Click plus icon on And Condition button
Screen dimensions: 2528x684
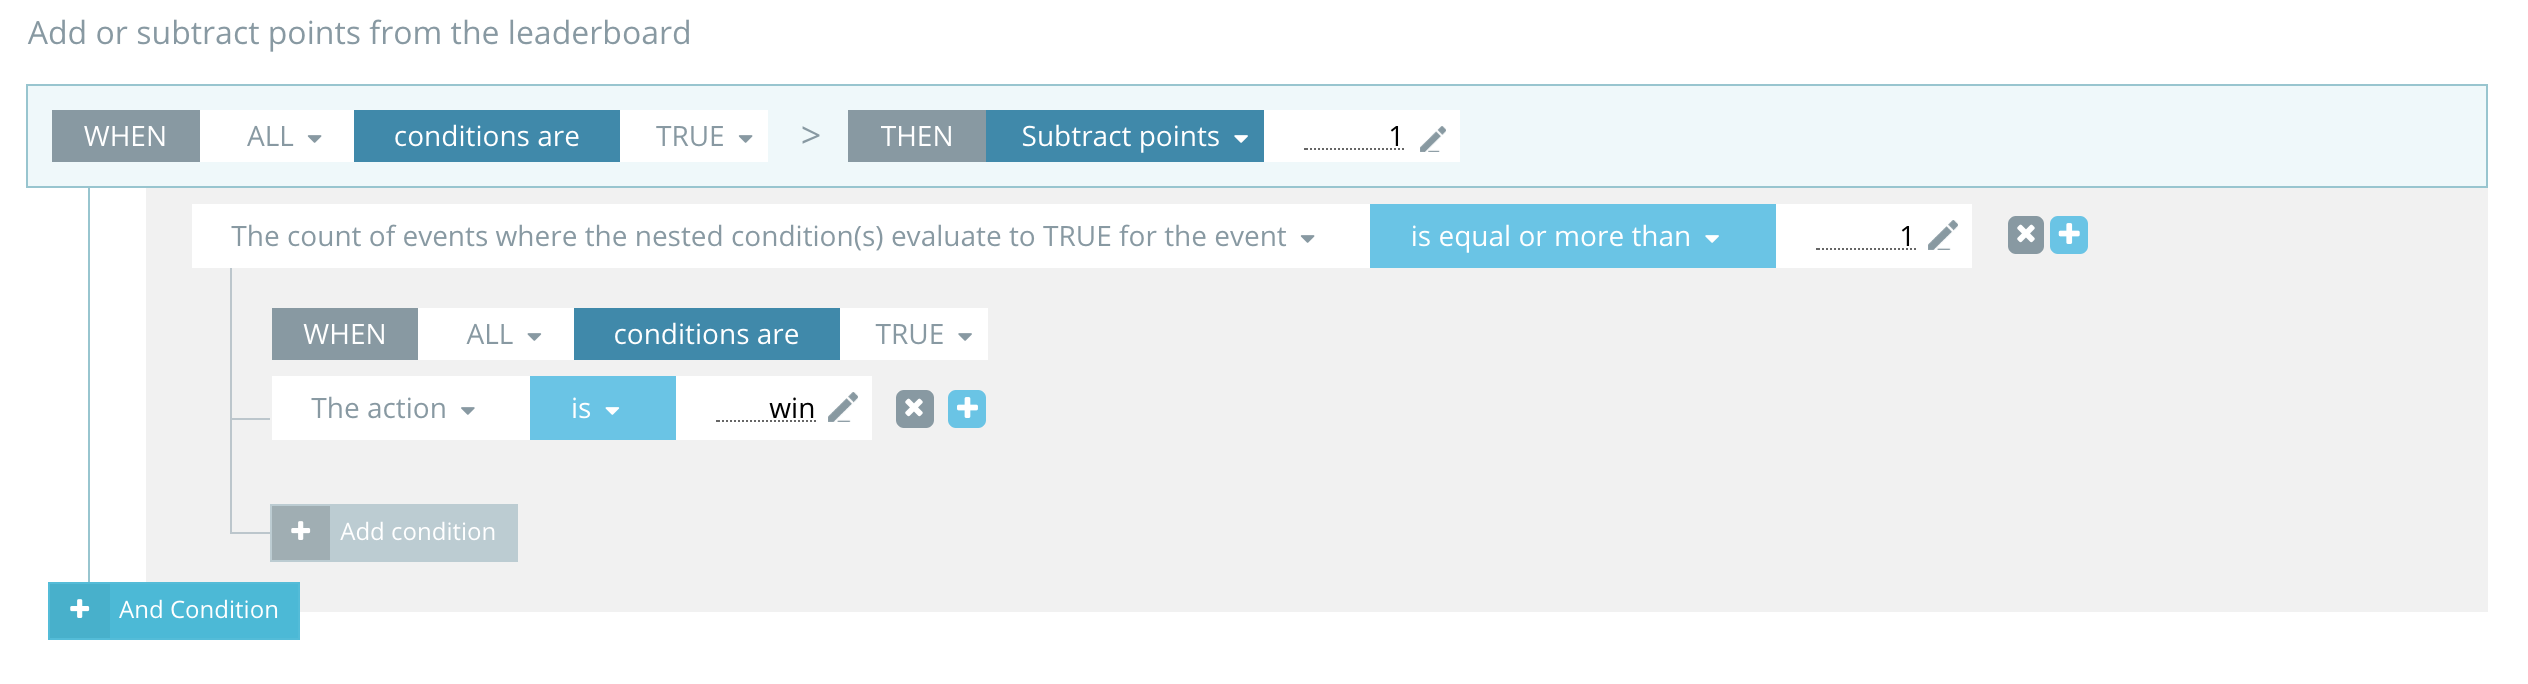(x=80, y=609)
